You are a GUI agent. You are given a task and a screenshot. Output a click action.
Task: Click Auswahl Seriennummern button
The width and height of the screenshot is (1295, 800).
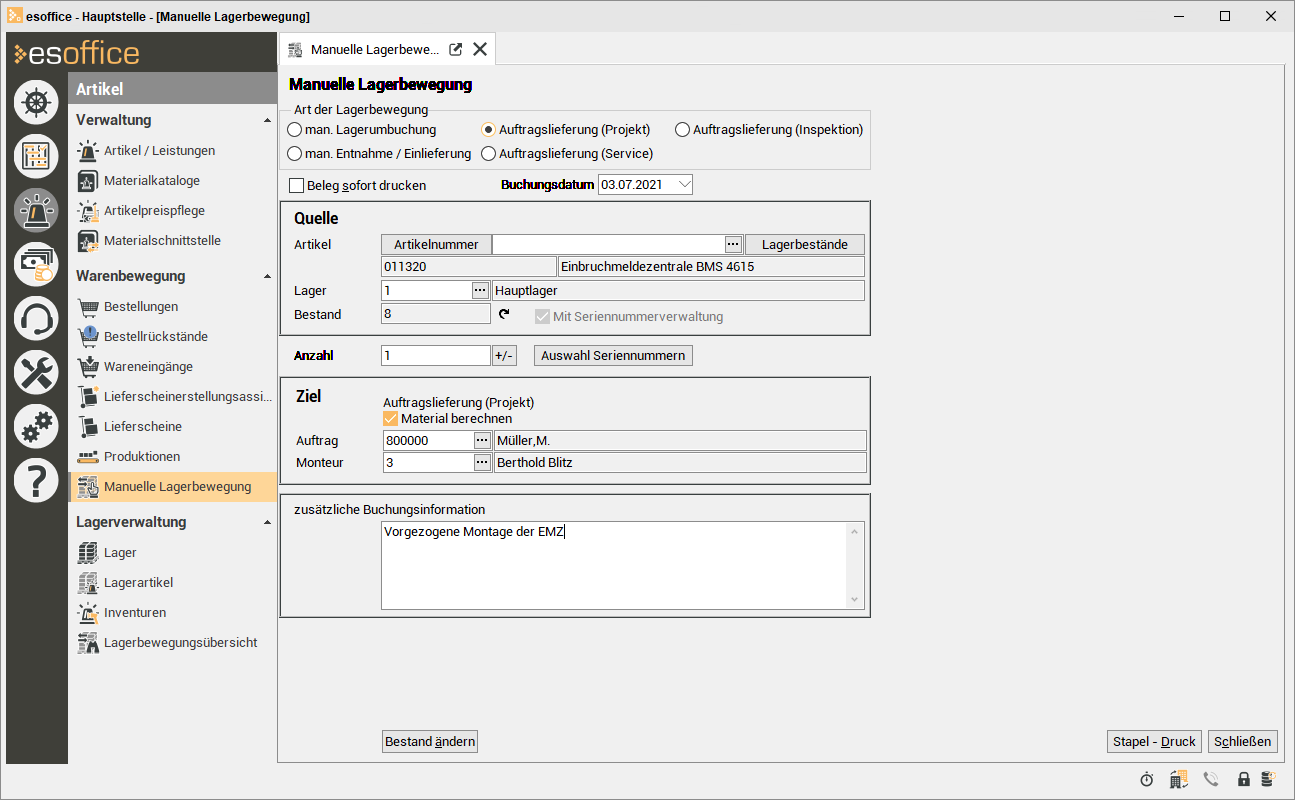tap(613, 356)
